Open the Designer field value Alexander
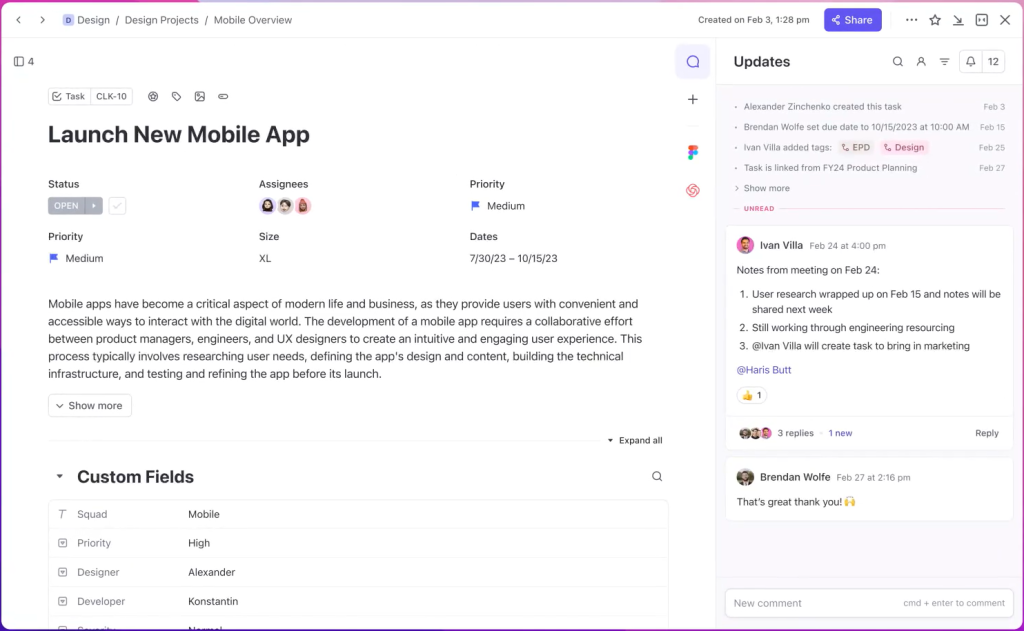 (212, 572)
